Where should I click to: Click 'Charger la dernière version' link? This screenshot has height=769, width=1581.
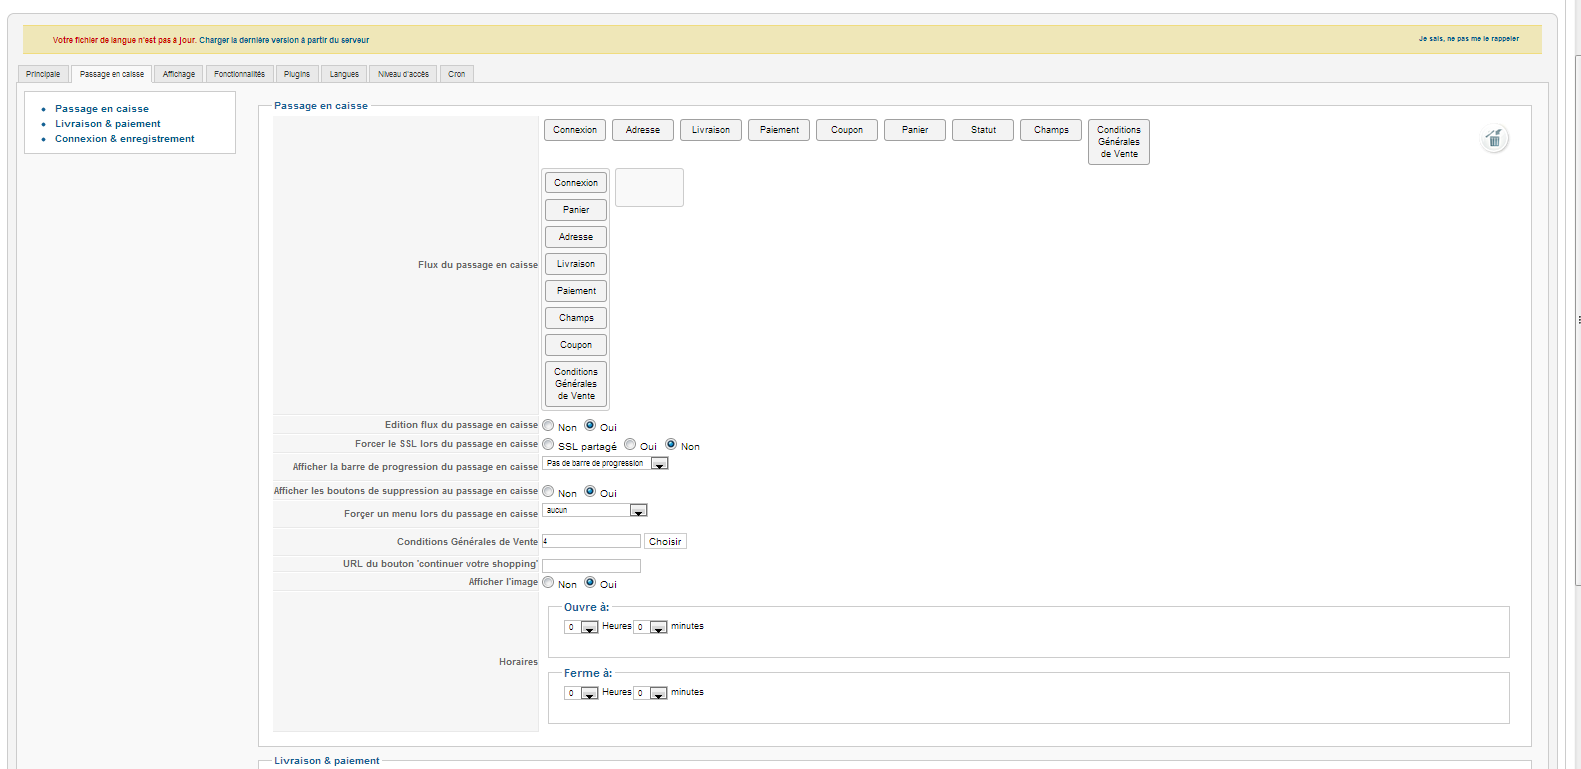[284, 40]
